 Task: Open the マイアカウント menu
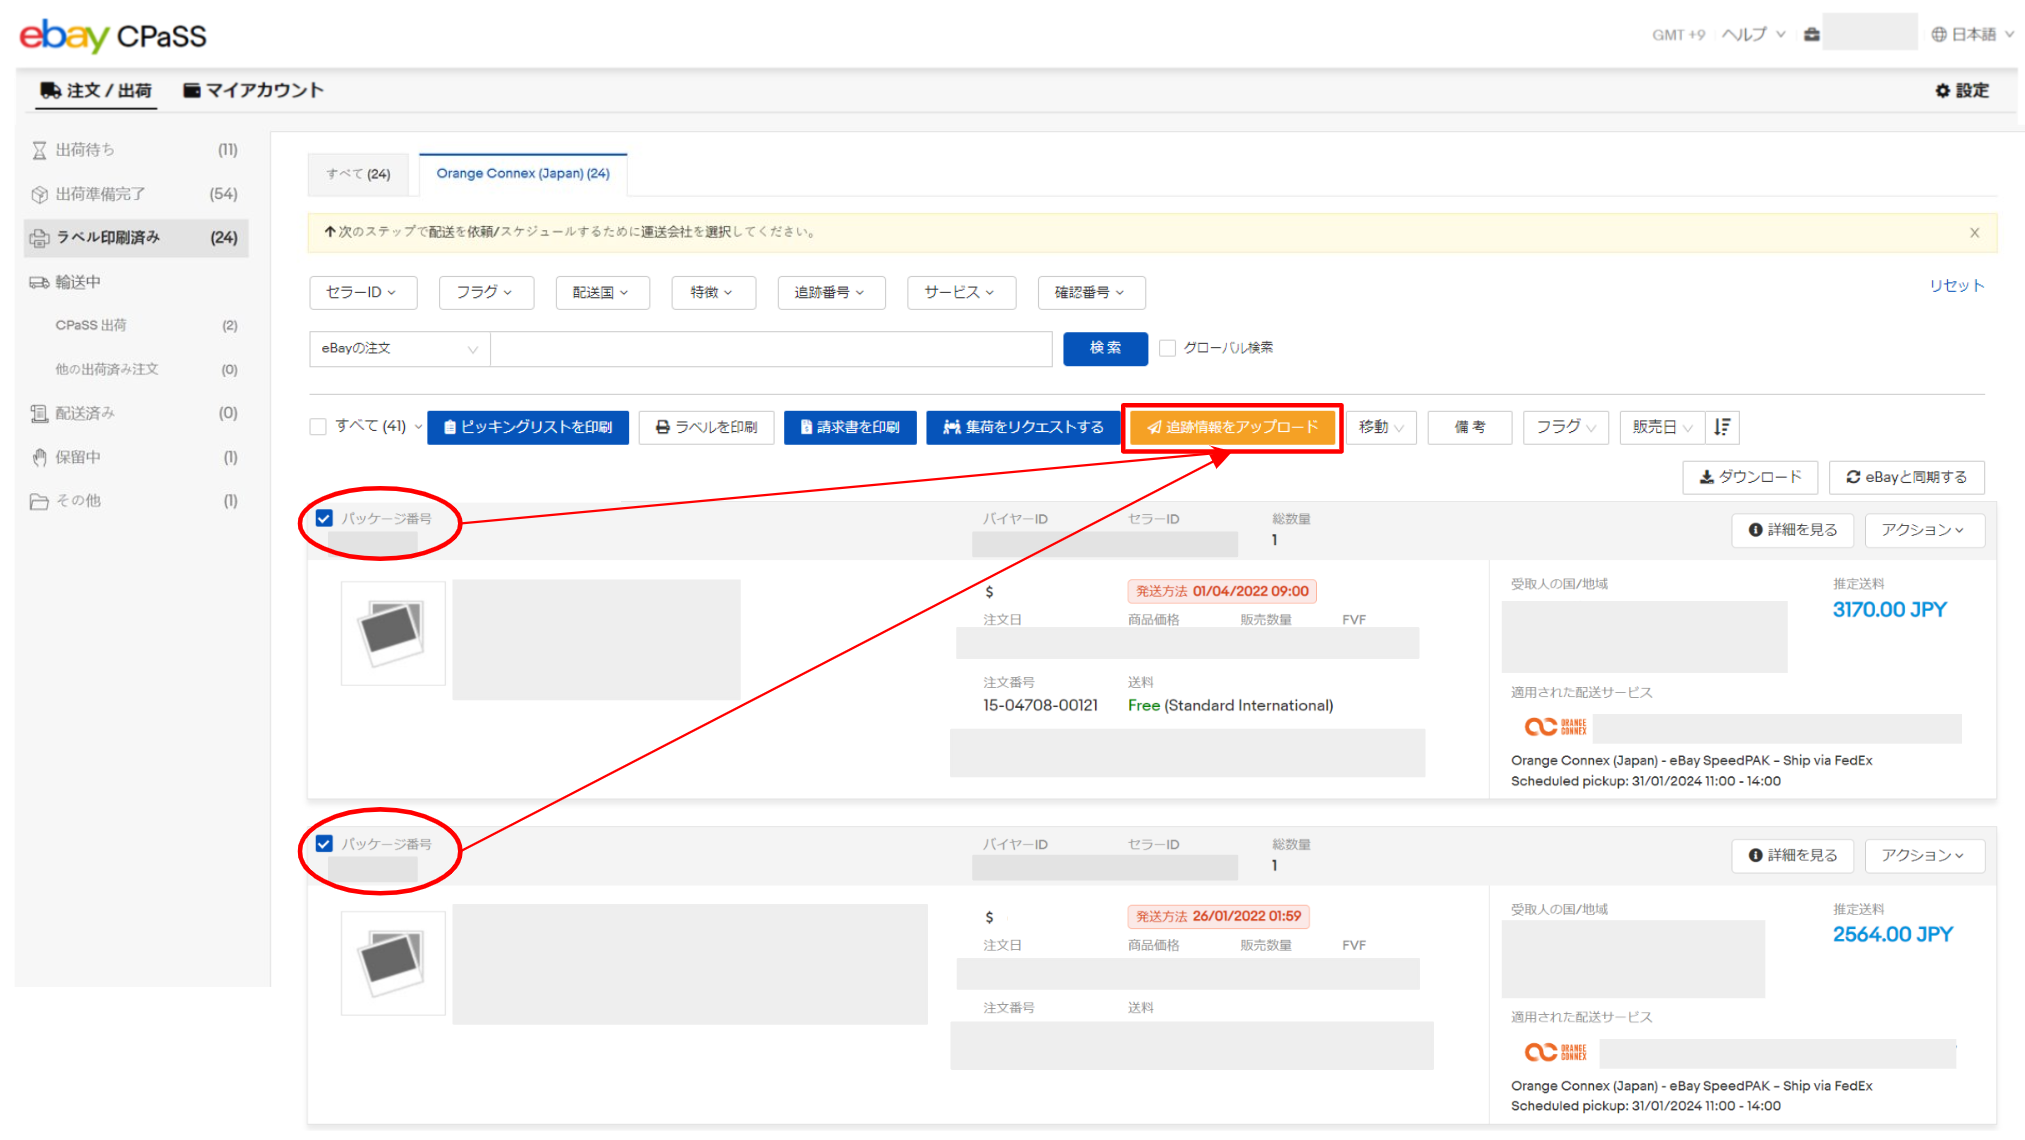[x=254, y=90]
